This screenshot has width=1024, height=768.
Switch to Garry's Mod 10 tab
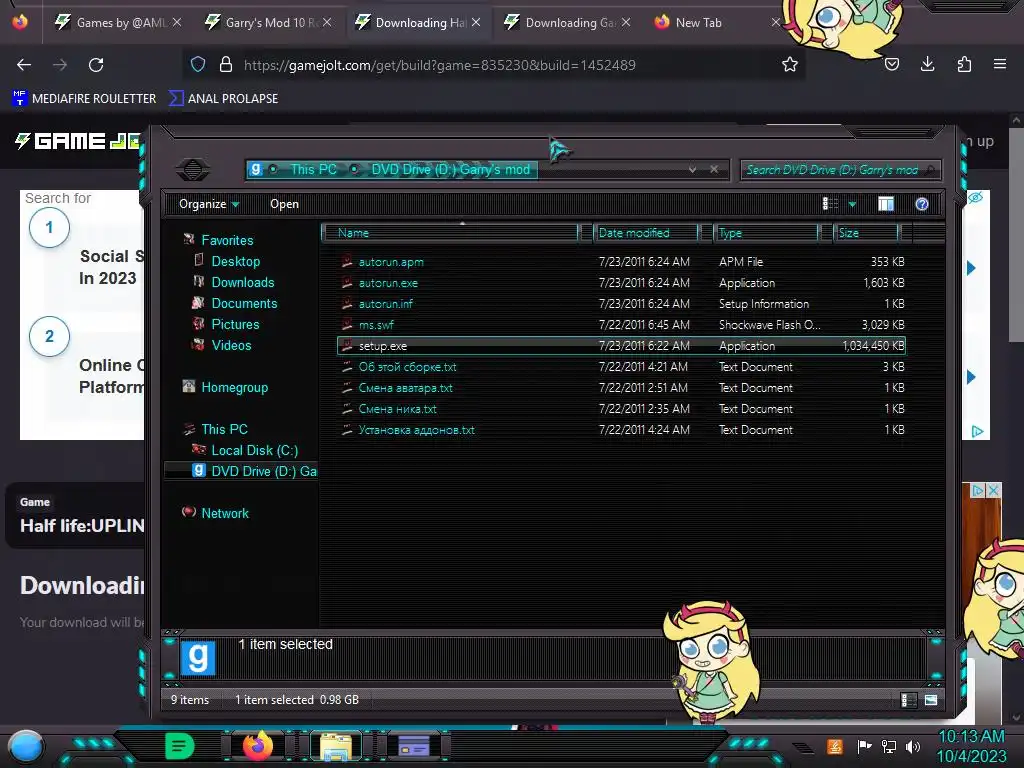(x=268, y=22)
